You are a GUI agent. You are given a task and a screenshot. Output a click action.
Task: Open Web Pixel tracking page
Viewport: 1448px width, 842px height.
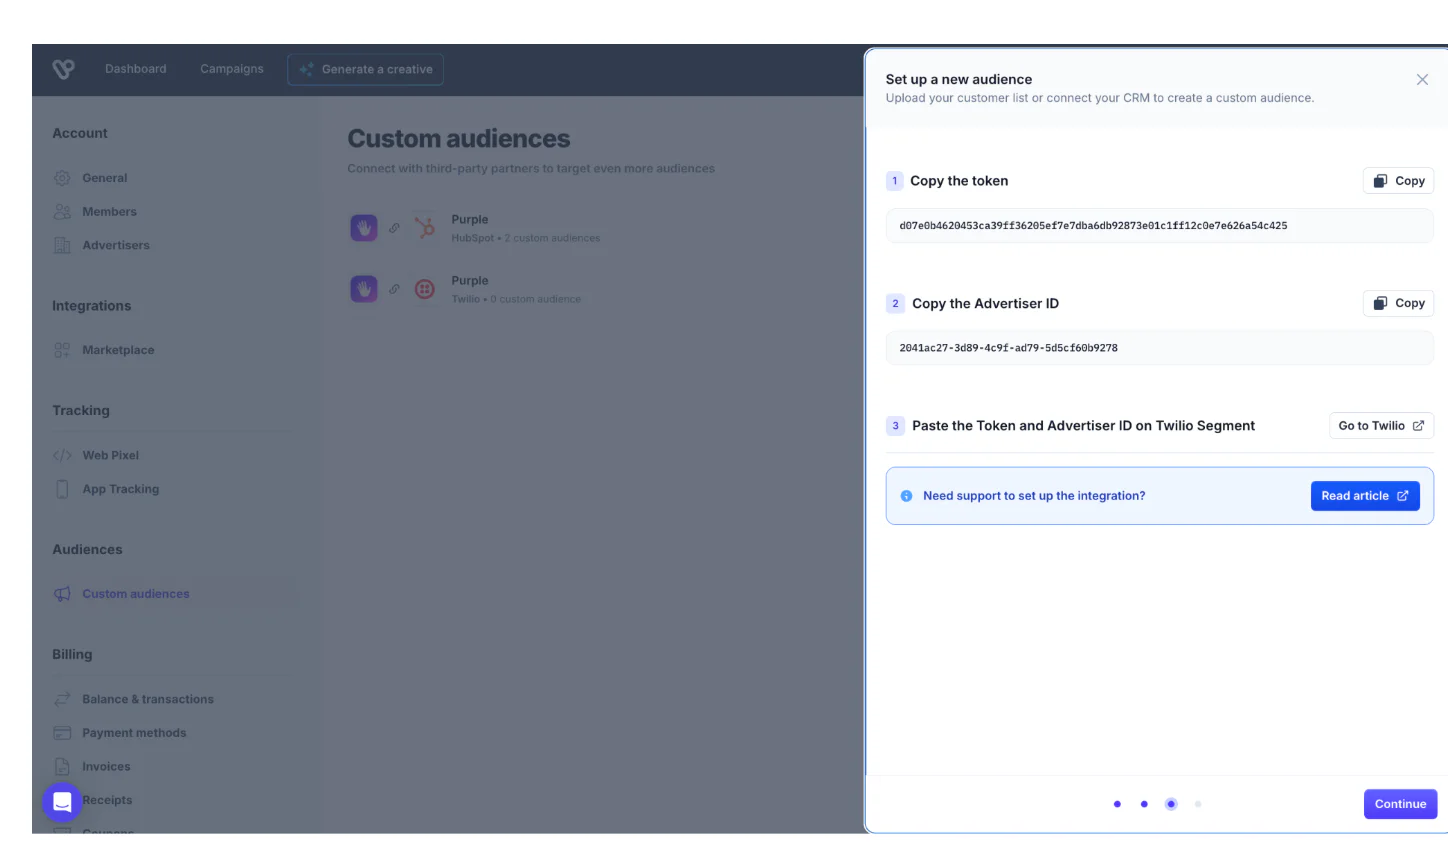click(111, 455)
